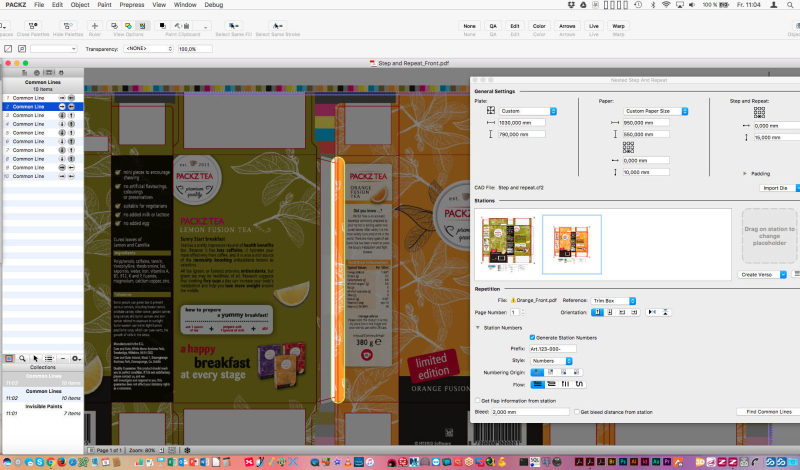This screenshot has height=470, width=800.
Task: Open the Paint menu
Action: coord(104,5)
